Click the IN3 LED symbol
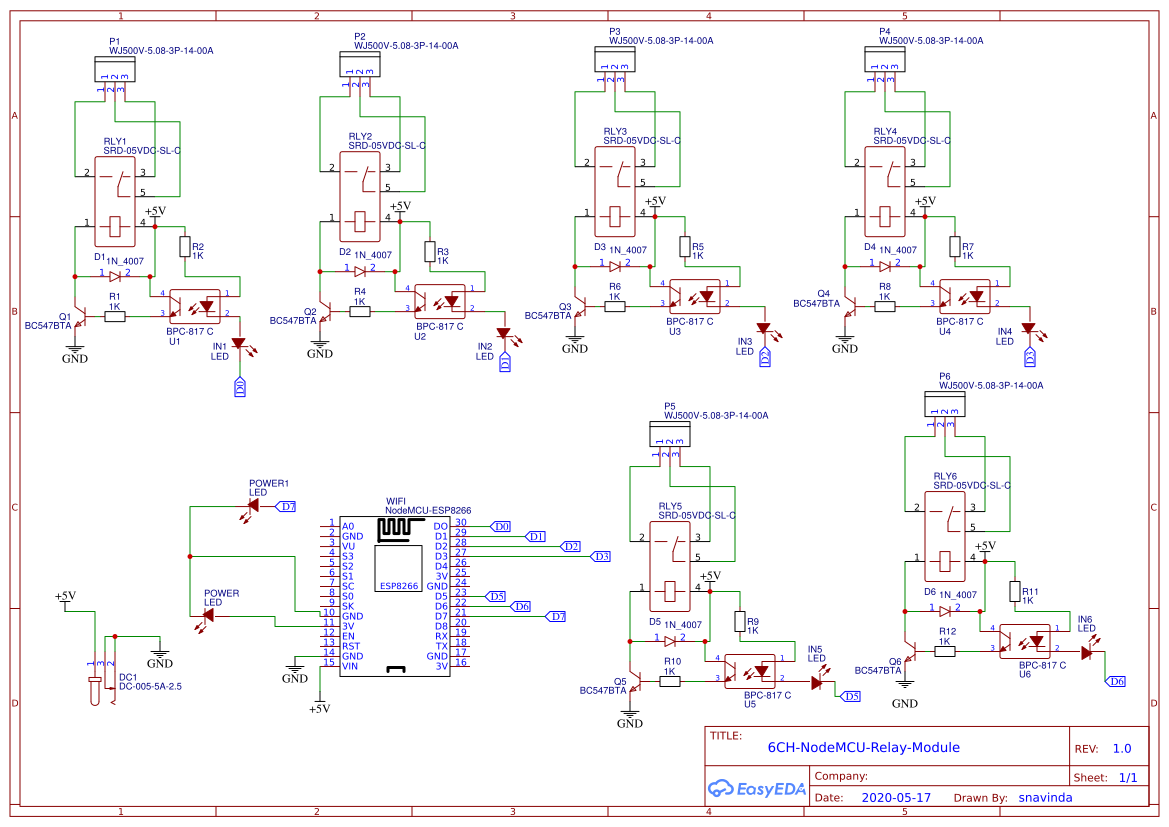This screenshot has width=1169, height=827. pyautogui.click(x=765, y=328)
